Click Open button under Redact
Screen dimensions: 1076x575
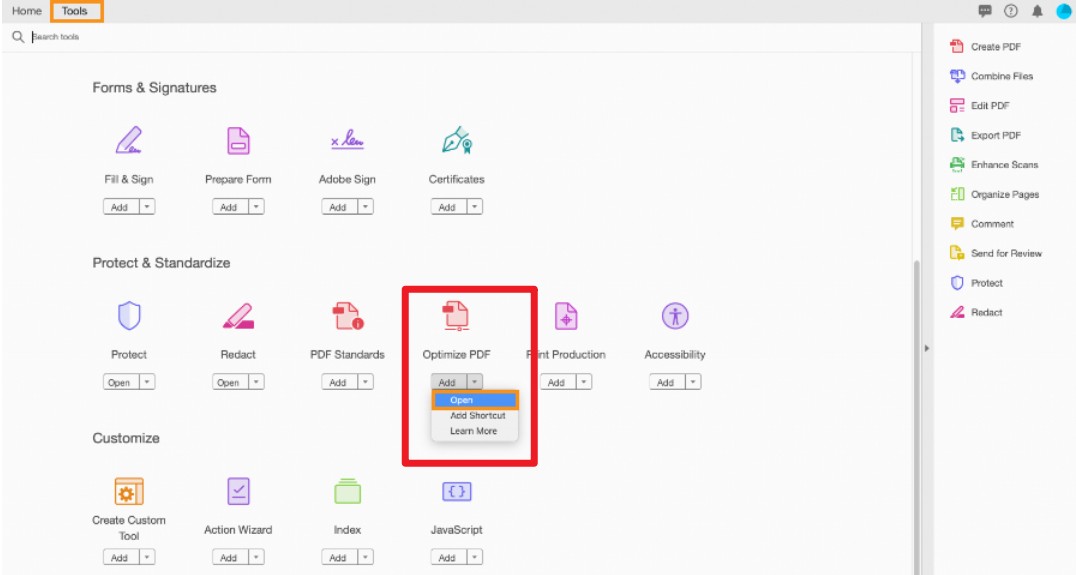(x=229, y=382)
